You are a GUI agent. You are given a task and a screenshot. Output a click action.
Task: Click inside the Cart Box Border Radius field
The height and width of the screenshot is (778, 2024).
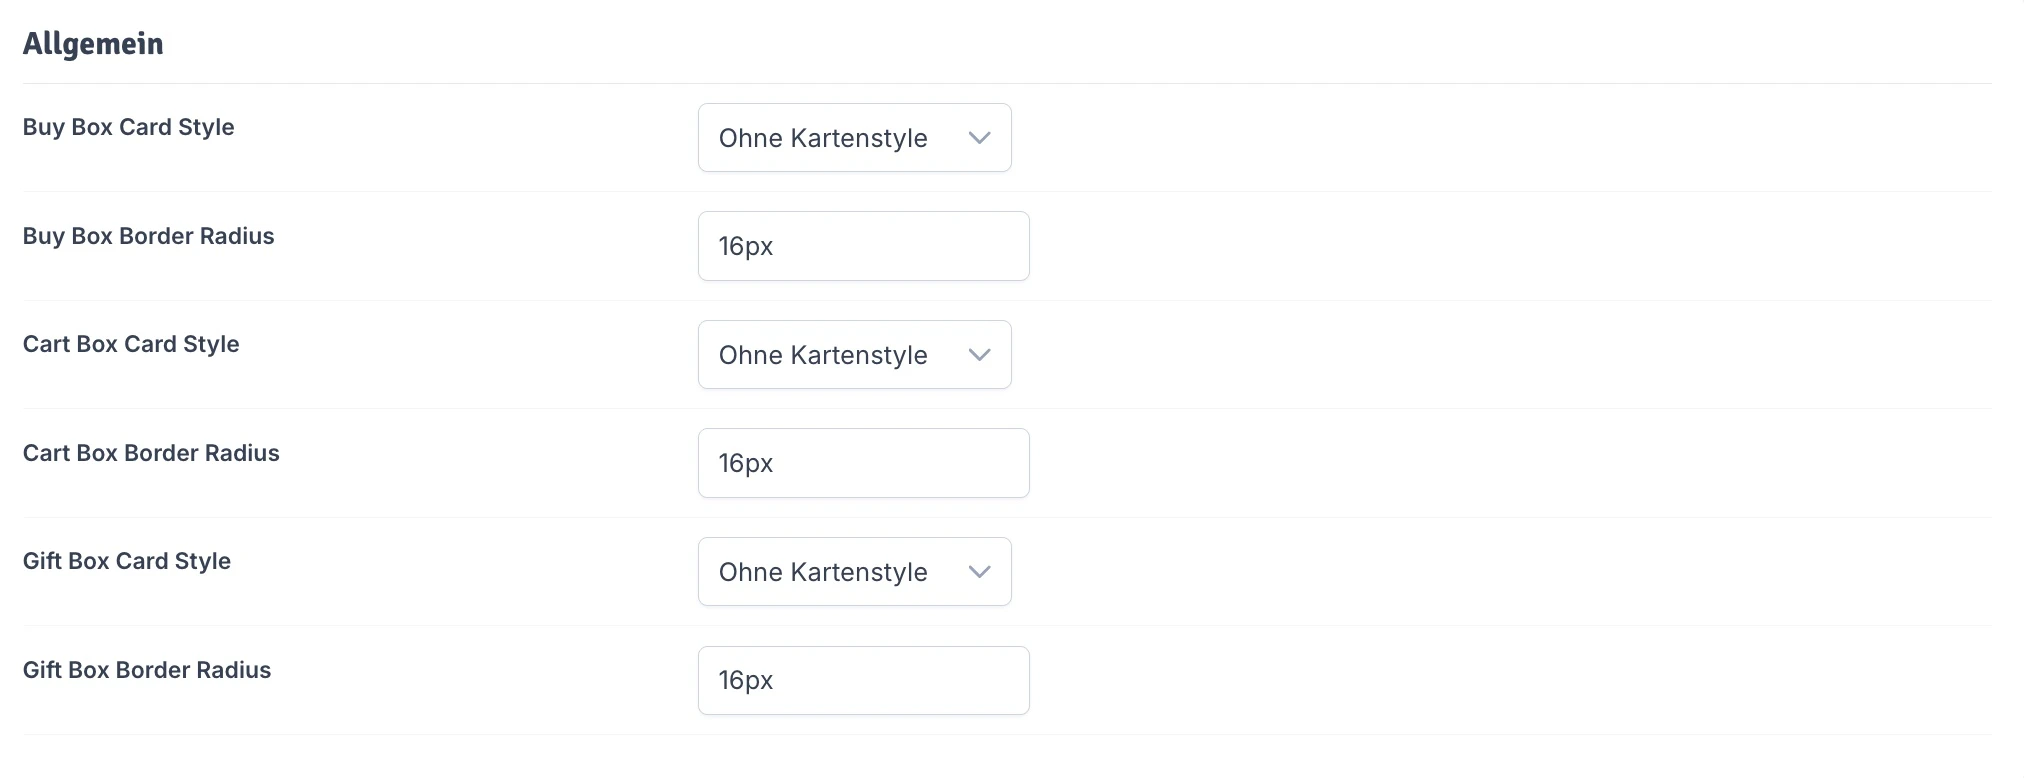coord(863,462)
